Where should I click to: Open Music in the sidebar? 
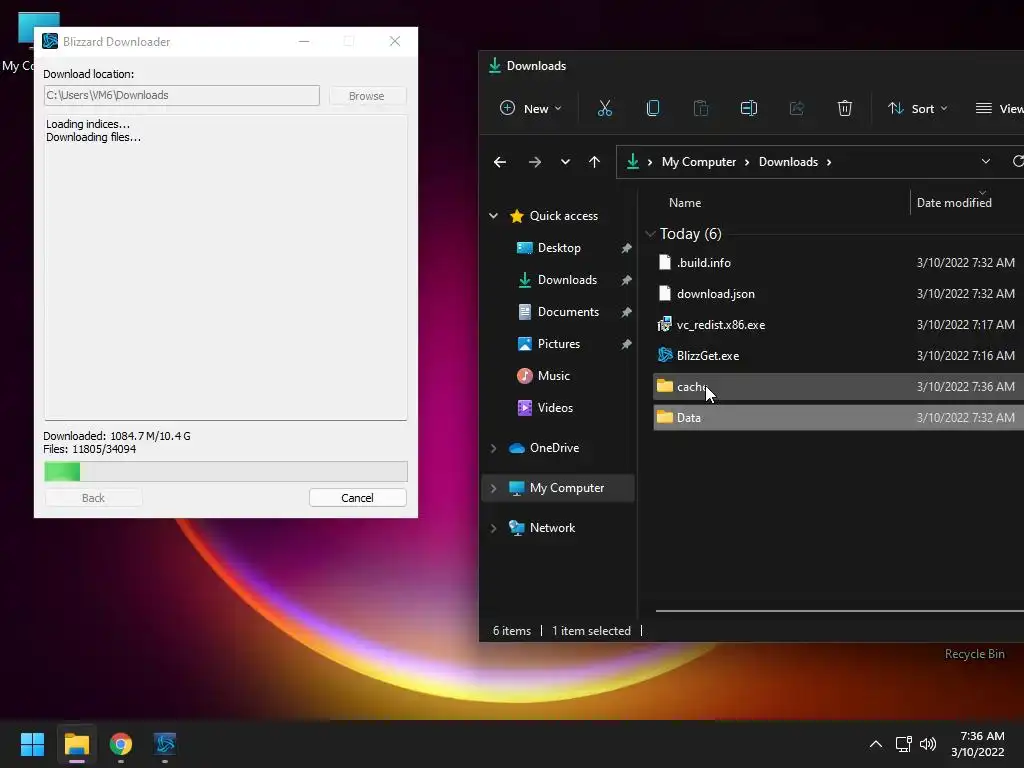point(553,376)
